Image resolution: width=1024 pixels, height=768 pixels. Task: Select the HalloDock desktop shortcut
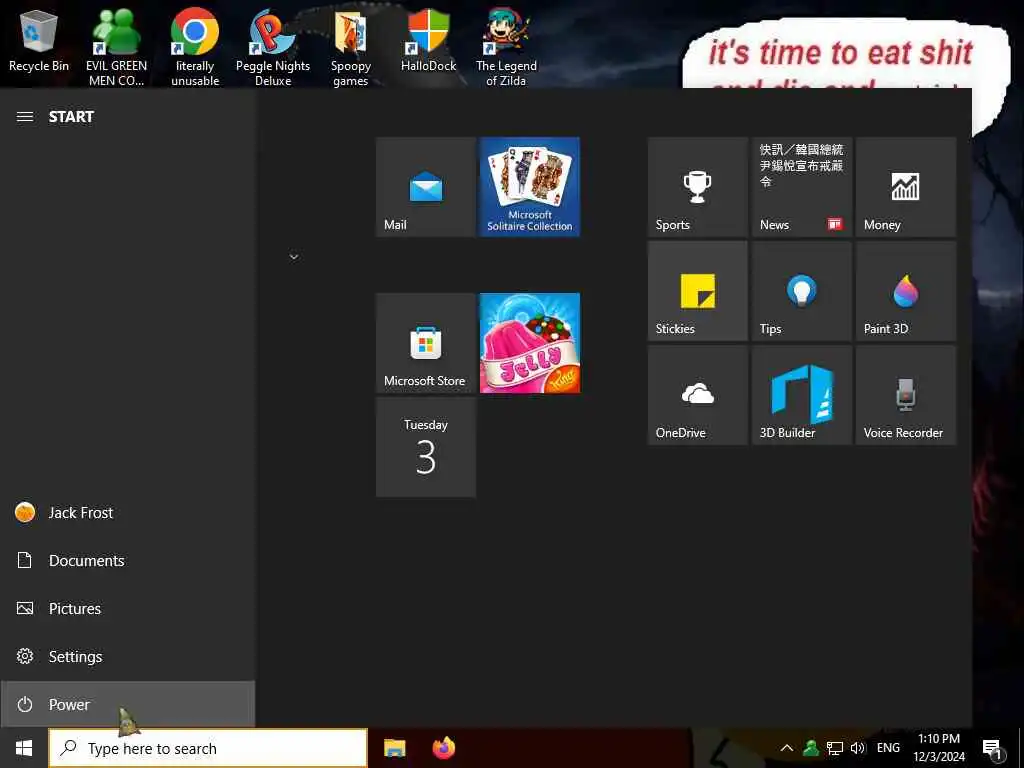[428, 42]
